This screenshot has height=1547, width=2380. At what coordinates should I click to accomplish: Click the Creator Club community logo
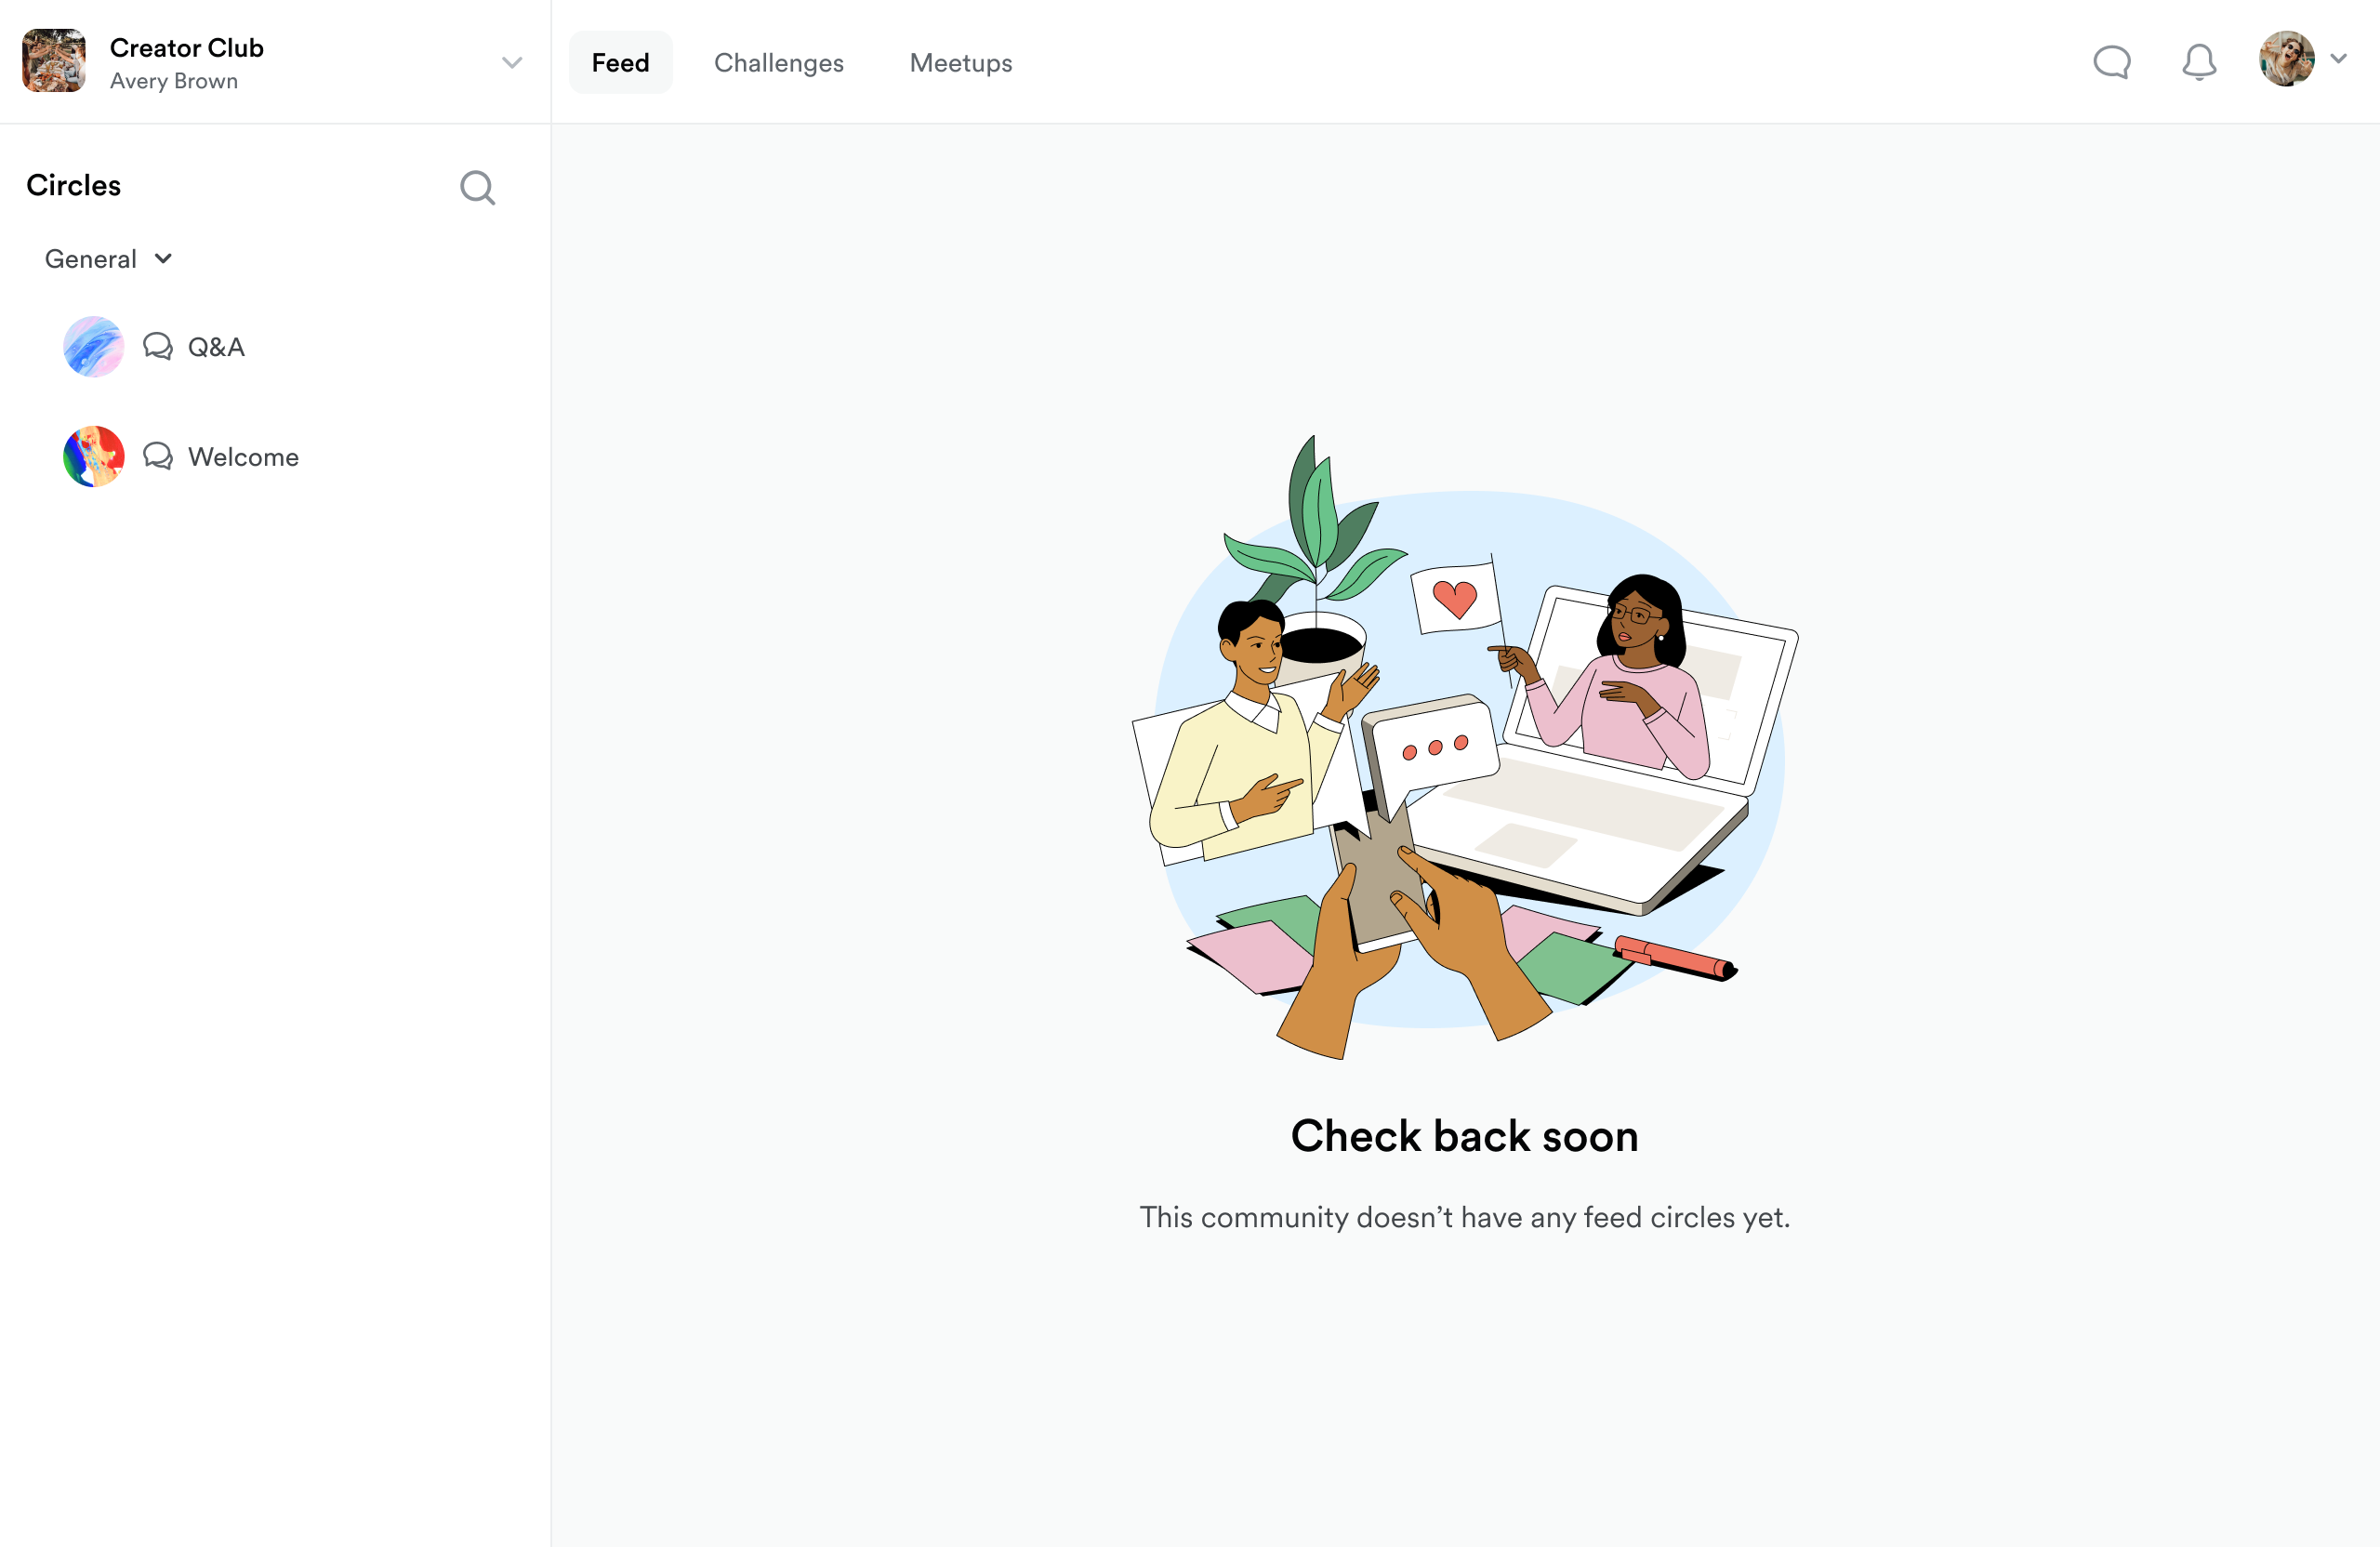click(x=54, y=61)
